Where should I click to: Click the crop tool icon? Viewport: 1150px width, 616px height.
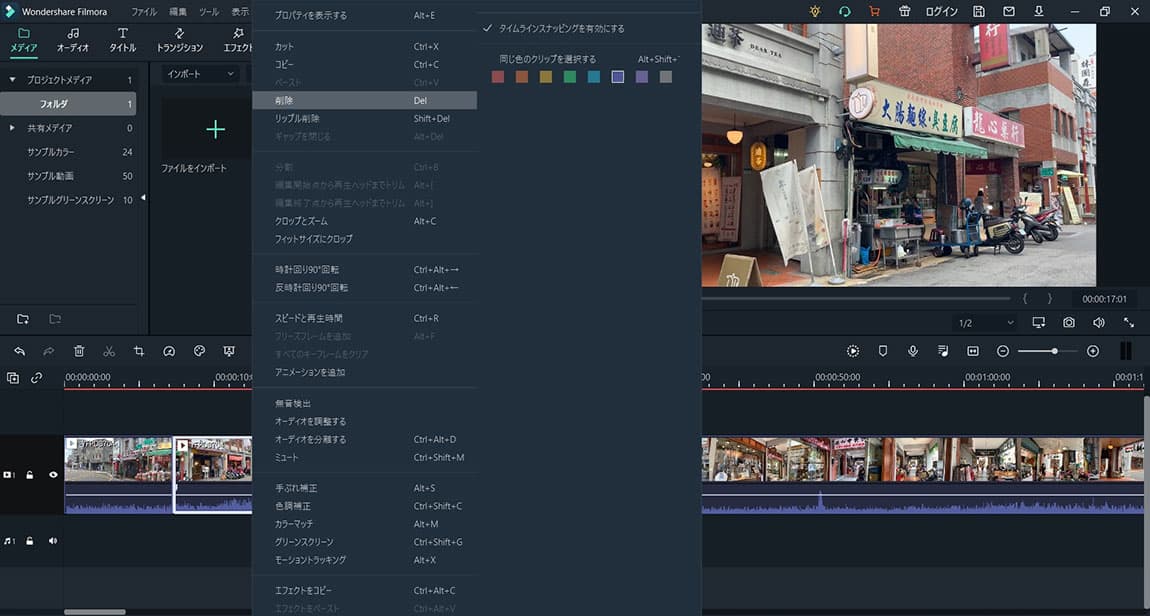(139, 351)
